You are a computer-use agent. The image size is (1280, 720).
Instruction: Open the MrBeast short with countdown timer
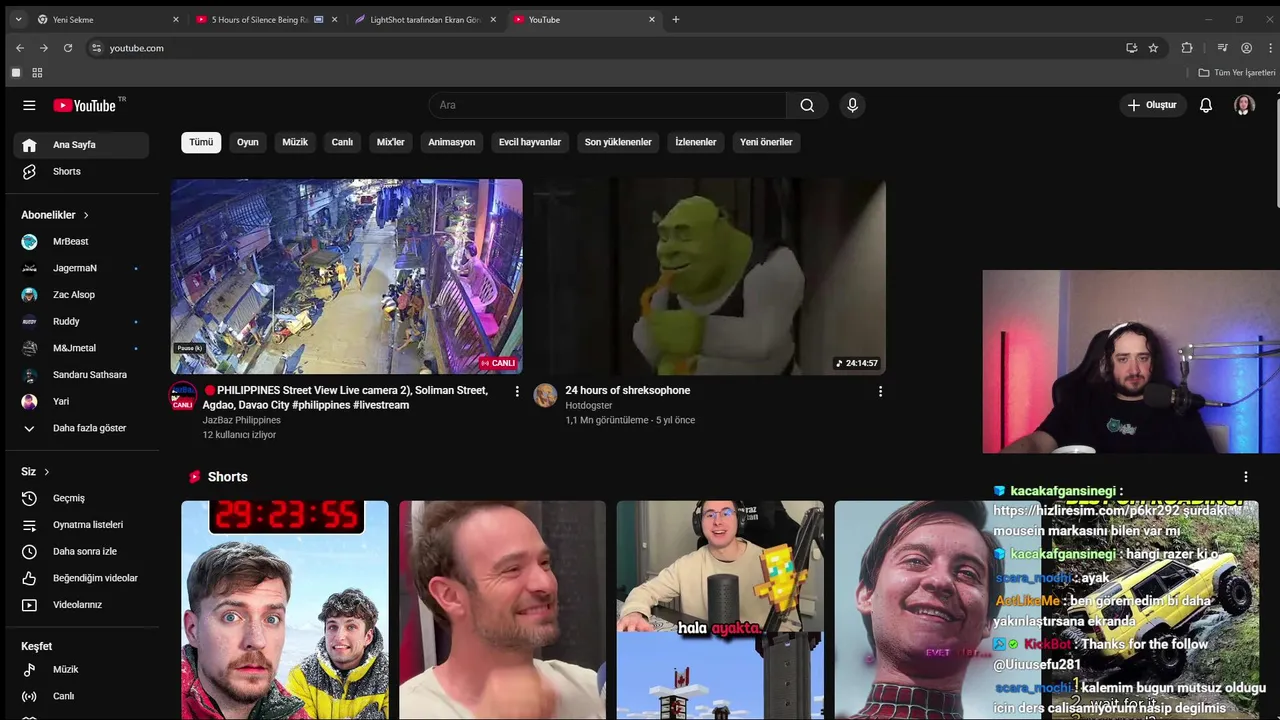285,610
